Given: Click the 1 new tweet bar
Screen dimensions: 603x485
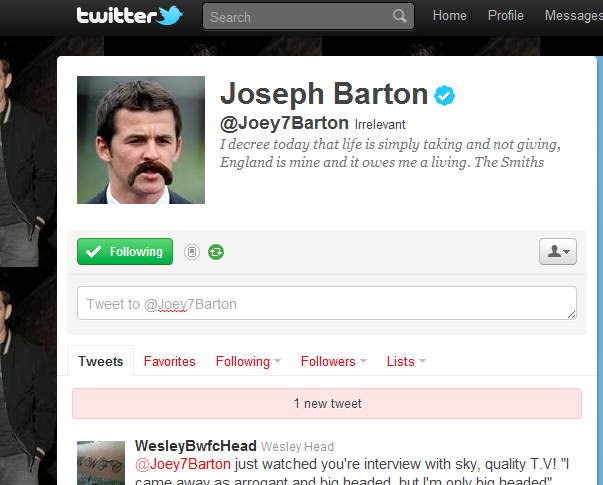Looking at the screenshot, I should tap(327, 404).
